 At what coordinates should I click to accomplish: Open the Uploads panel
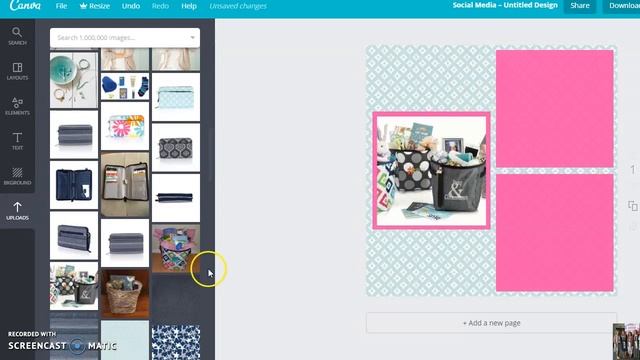[x=17, y=211]
